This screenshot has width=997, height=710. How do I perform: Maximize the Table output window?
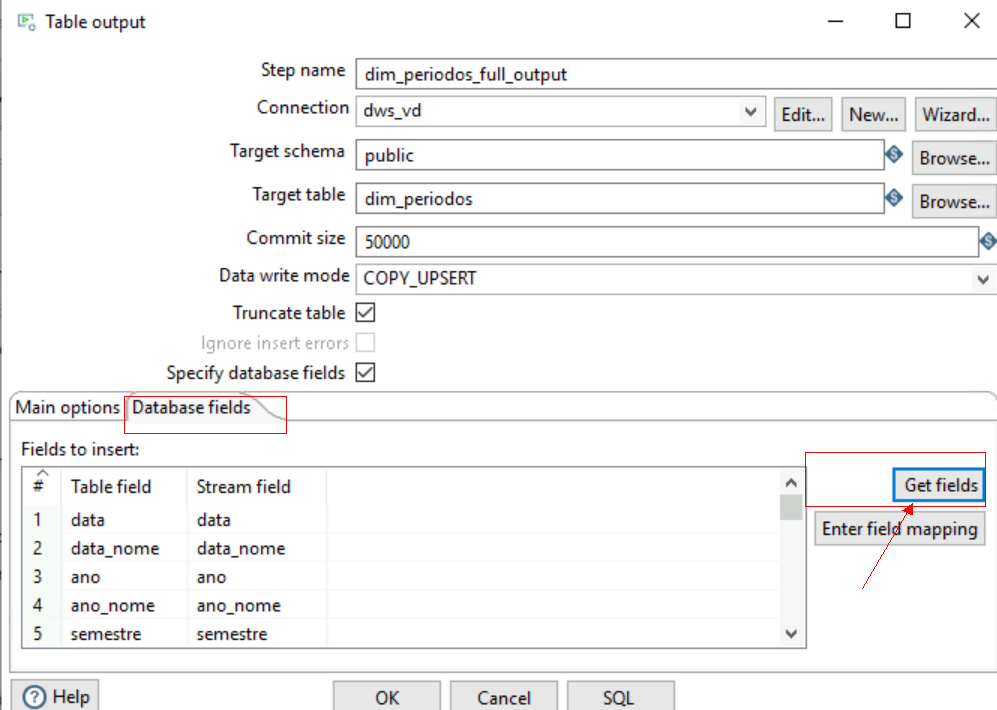(903, 21)
